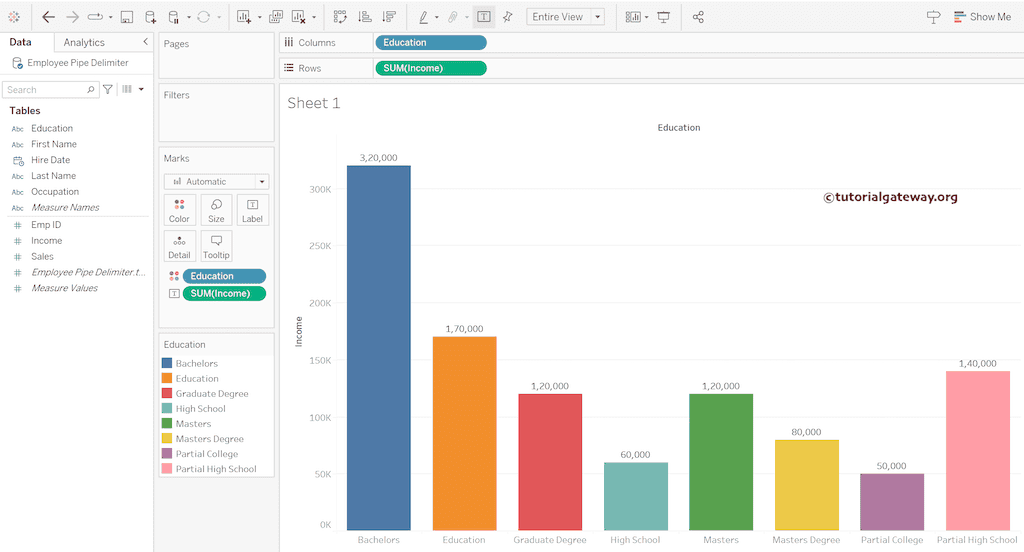Click the filter fields funnel icon
1024x552 pixels.
coord(108,89)
